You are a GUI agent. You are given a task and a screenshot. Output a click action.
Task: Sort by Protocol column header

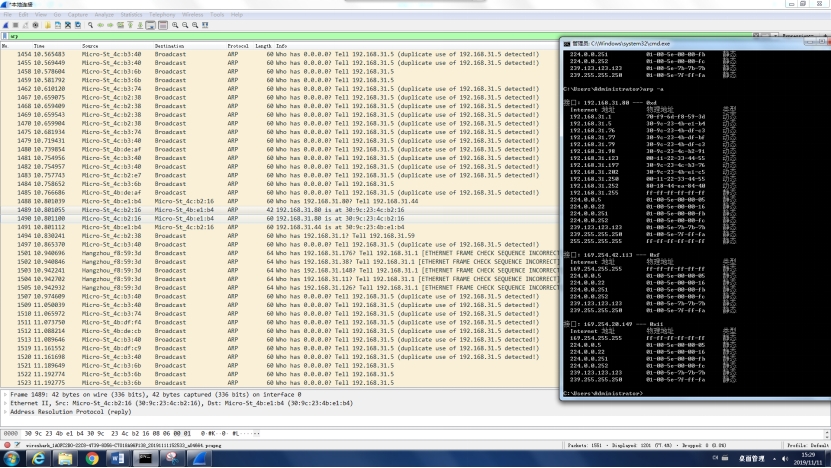pos(238,46)
